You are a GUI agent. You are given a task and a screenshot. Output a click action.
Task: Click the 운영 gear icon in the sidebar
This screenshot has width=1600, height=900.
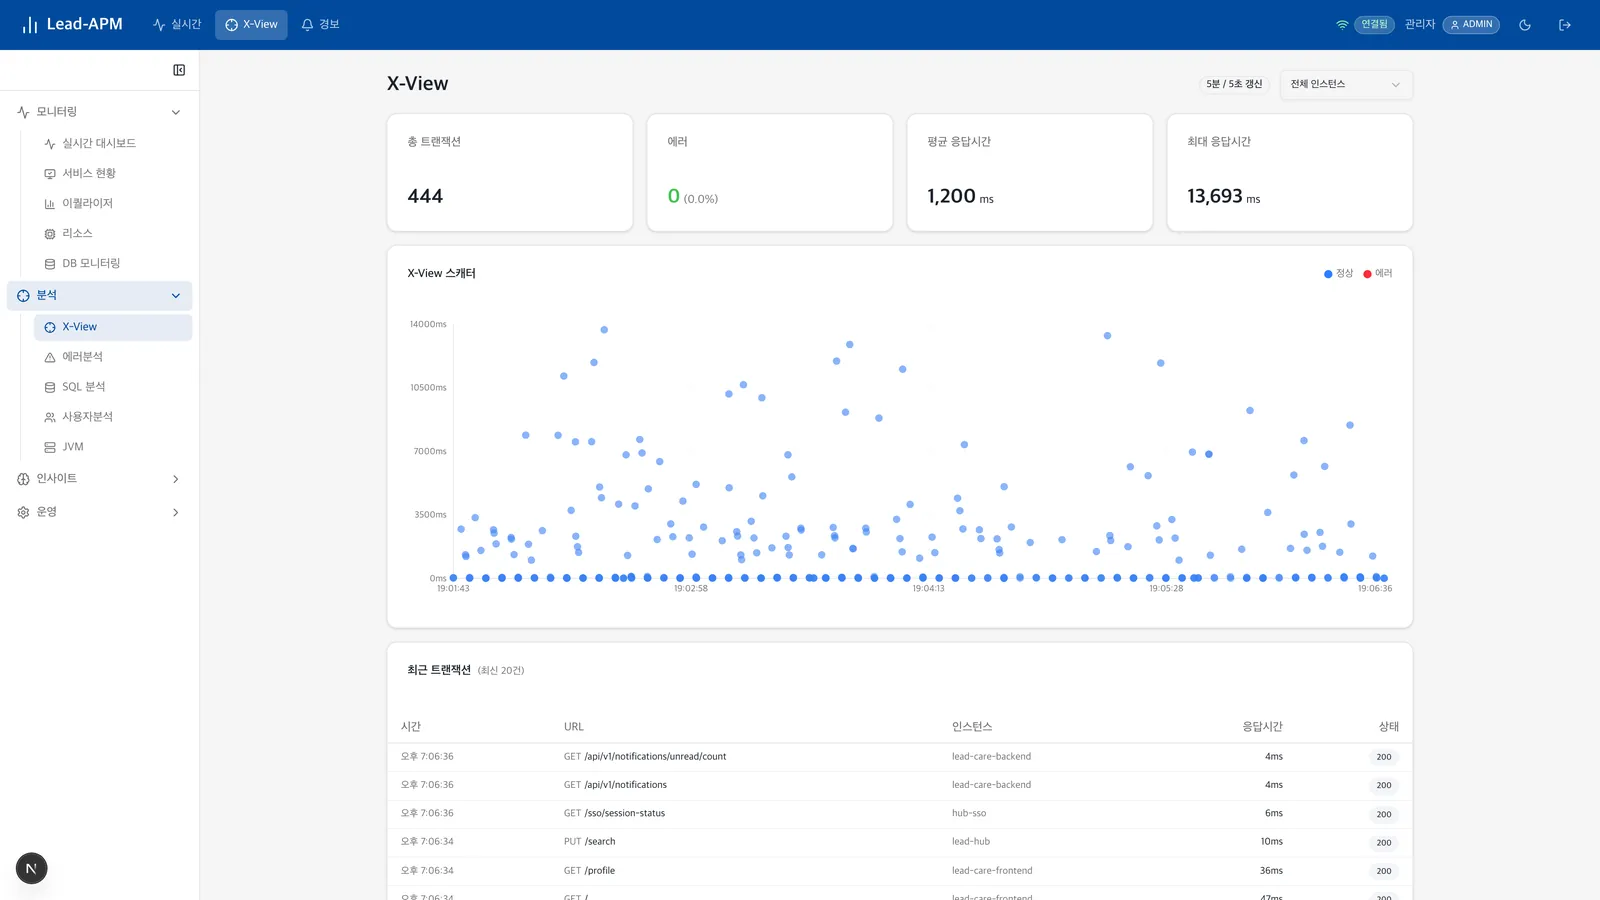click(23, 512)
